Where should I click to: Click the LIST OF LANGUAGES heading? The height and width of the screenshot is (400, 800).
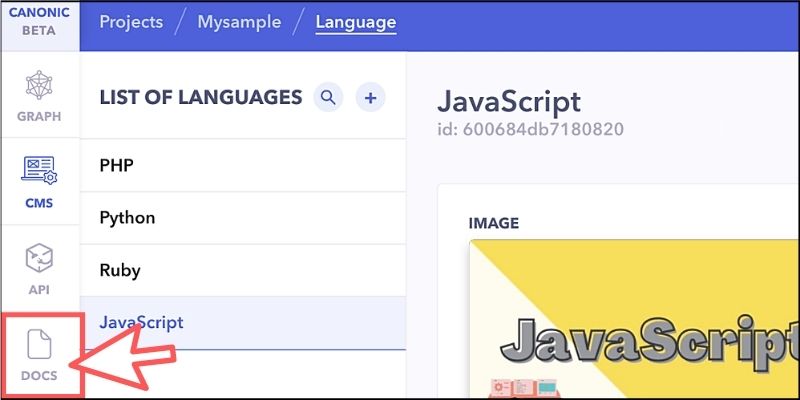201,97
